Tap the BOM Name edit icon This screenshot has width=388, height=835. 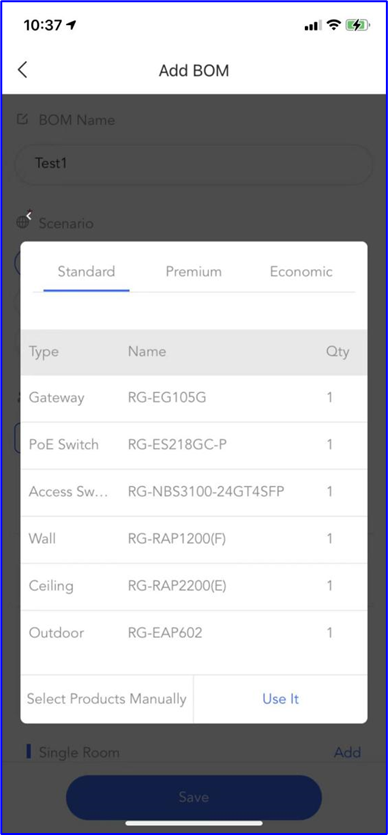tap(22, 119)
